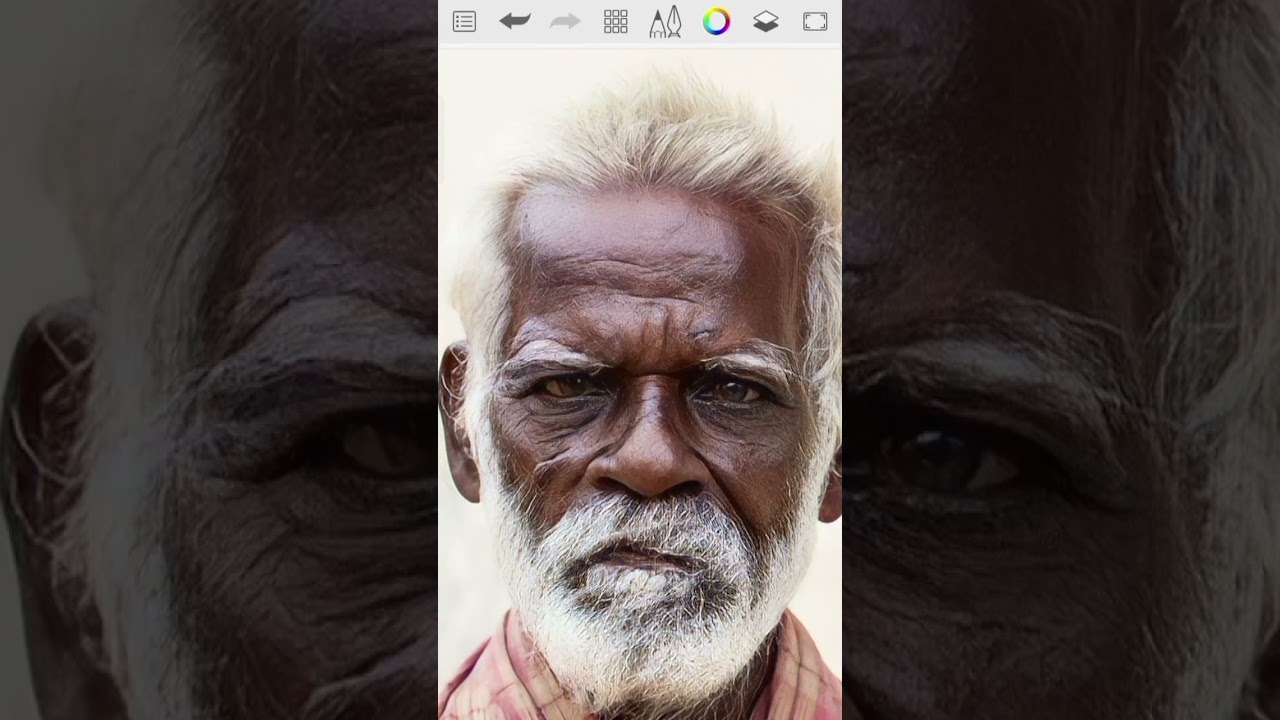Open the grid tools library icon
This screenshot has height=720, width=1280.
coord(615,22)
